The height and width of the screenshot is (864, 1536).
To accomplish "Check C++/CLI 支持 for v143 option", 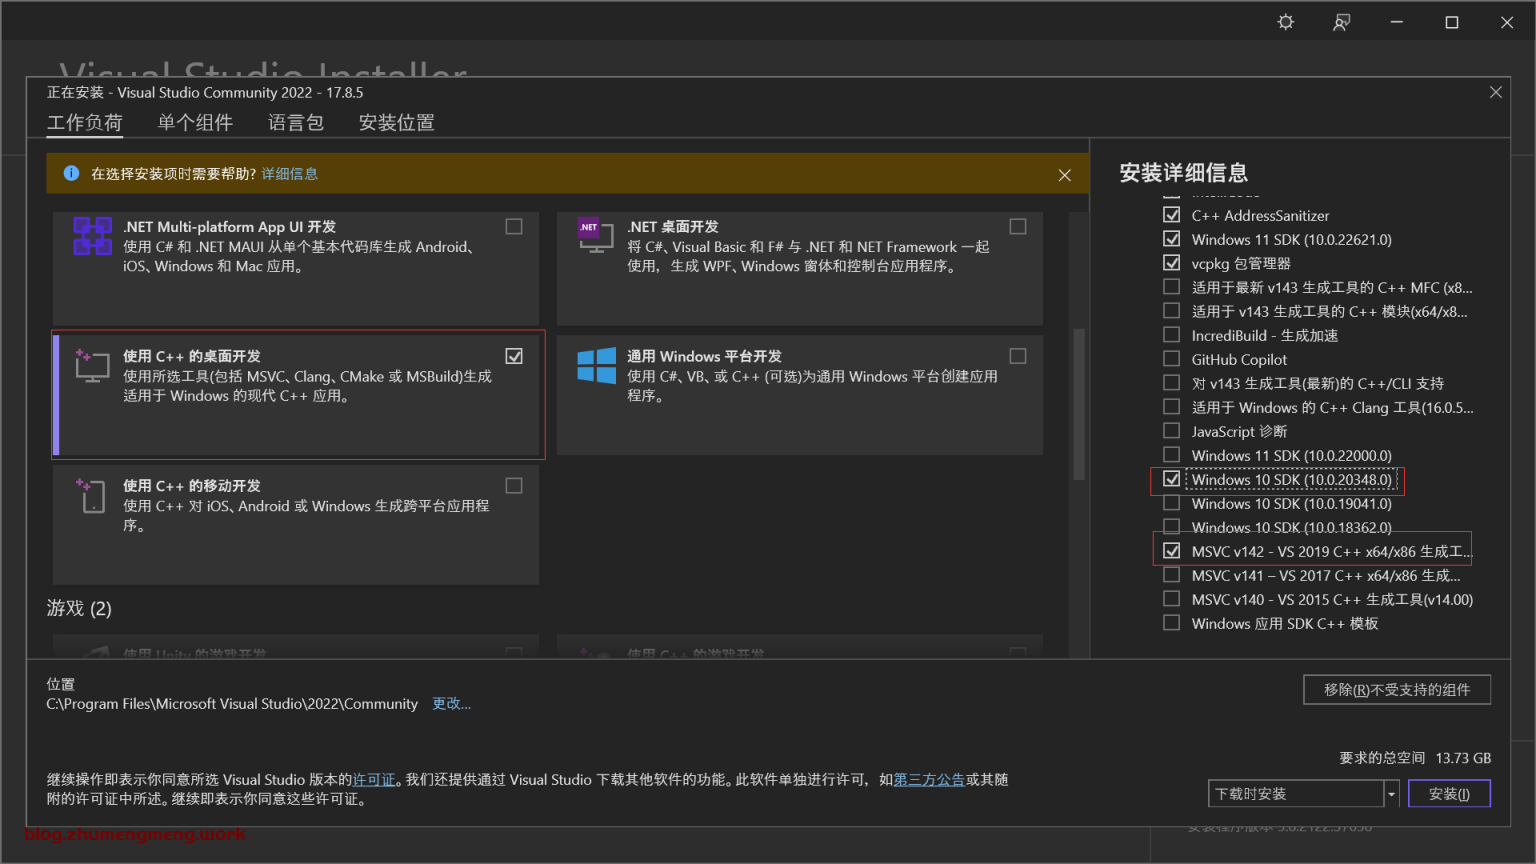I will (1172, 383).
